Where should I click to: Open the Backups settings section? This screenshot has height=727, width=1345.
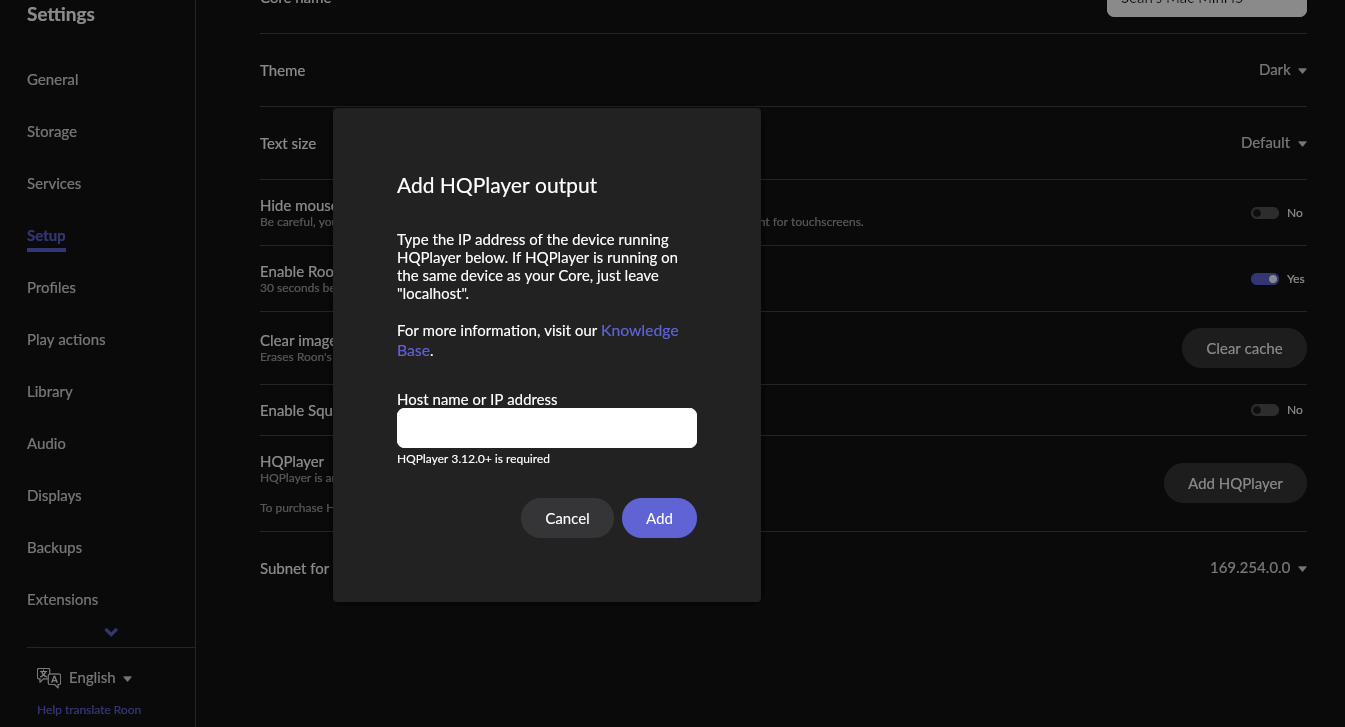coord(54,548)
